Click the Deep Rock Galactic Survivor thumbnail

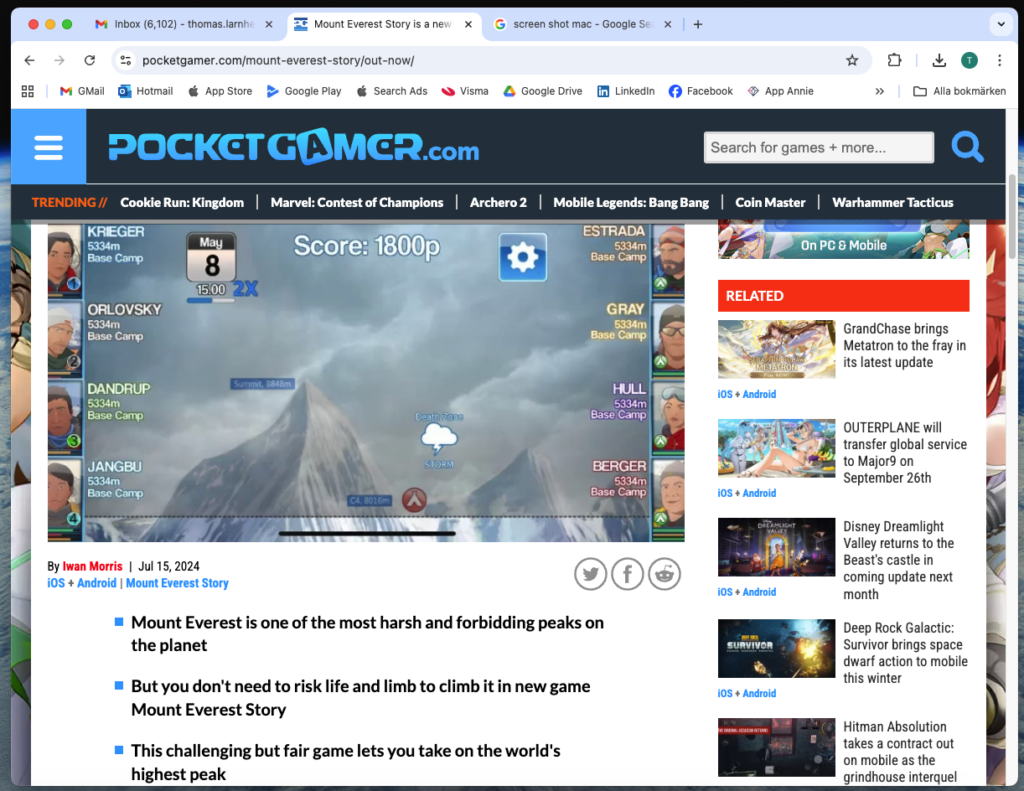pos(776,649)
